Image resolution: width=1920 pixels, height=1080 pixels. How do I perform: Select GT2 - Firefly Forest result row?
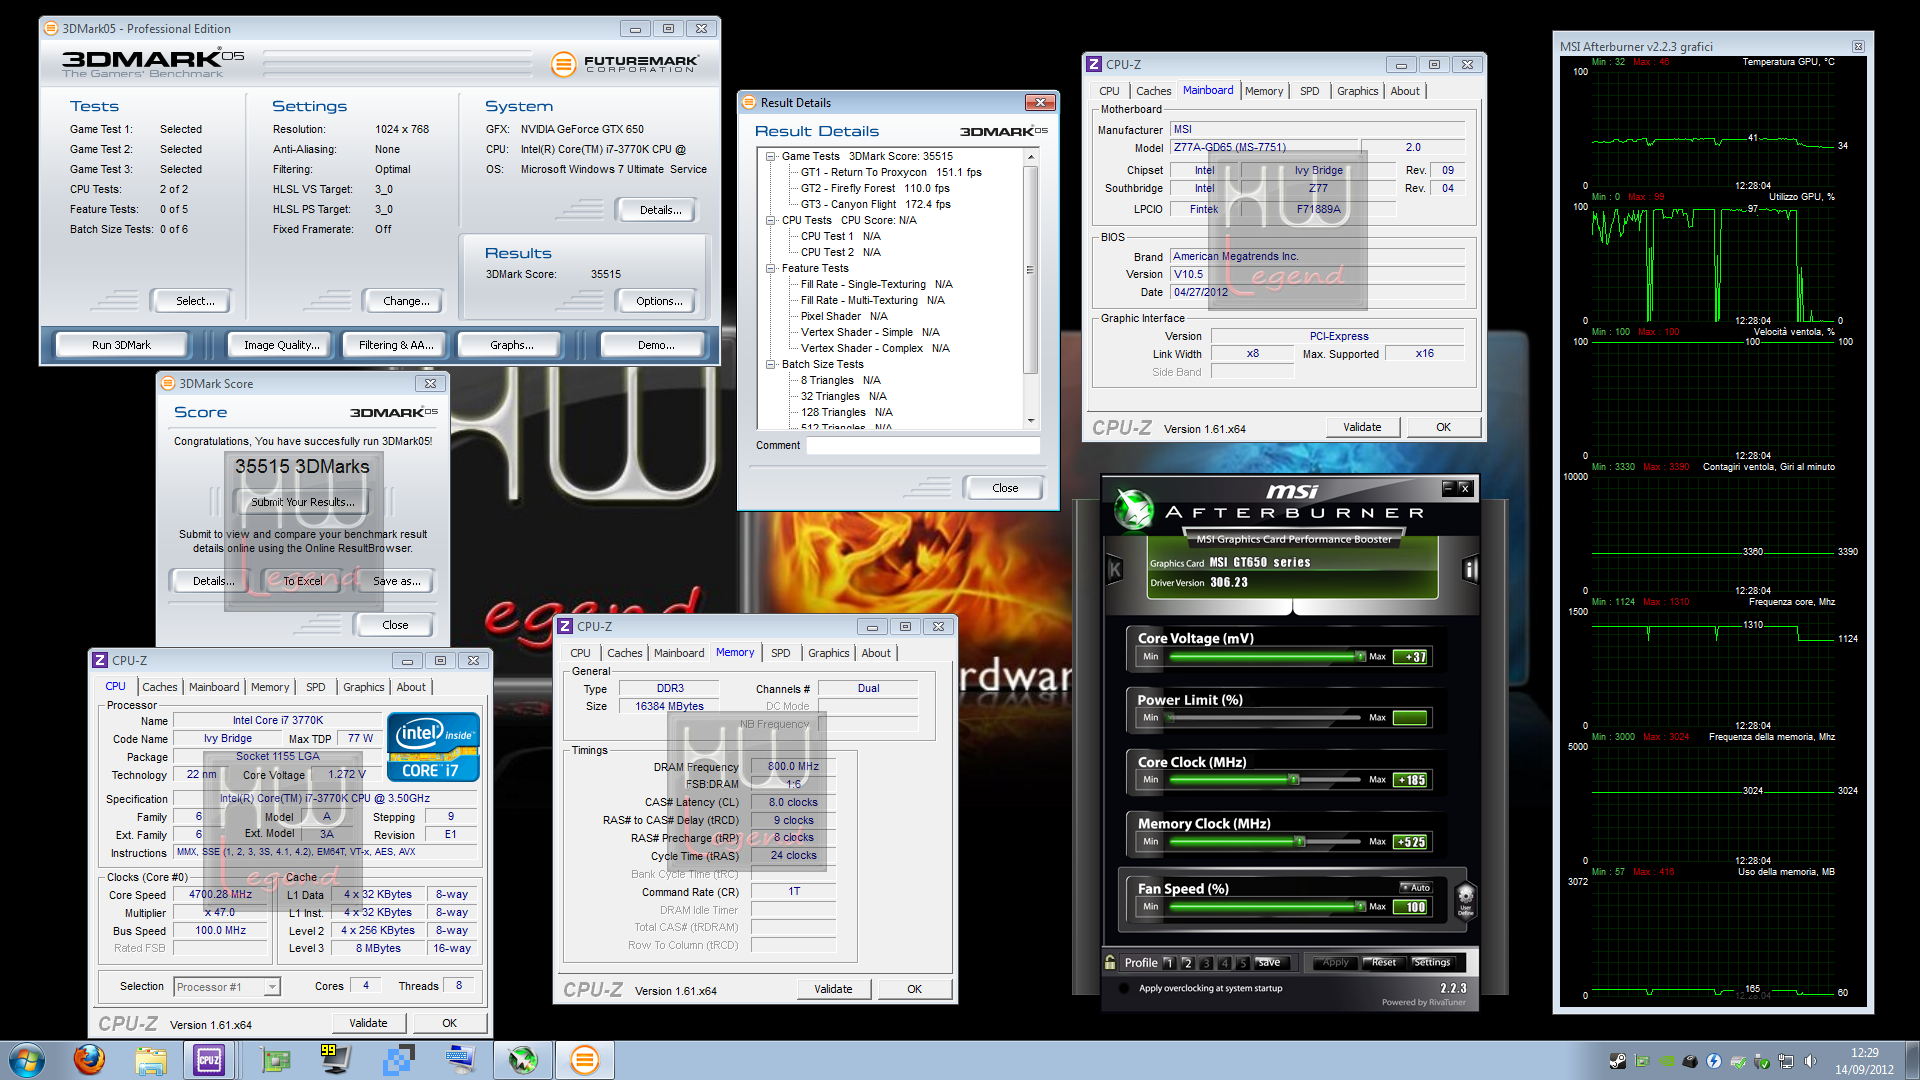[875, 188]
